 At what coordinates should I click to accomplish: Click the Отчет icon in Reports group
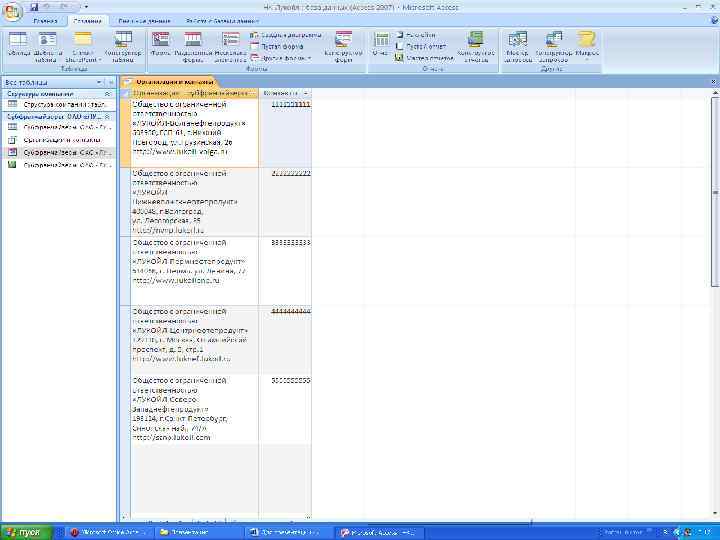[x=381, y=46]
